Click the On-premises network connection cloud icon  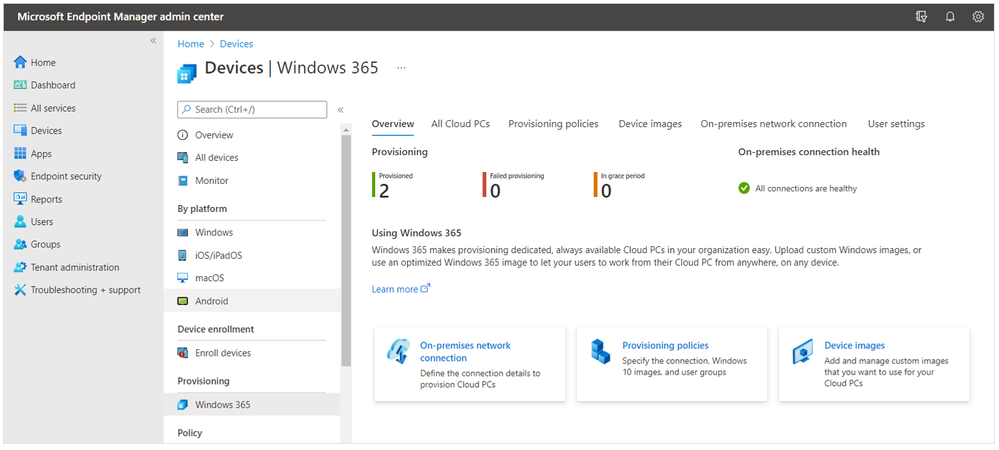399,351
